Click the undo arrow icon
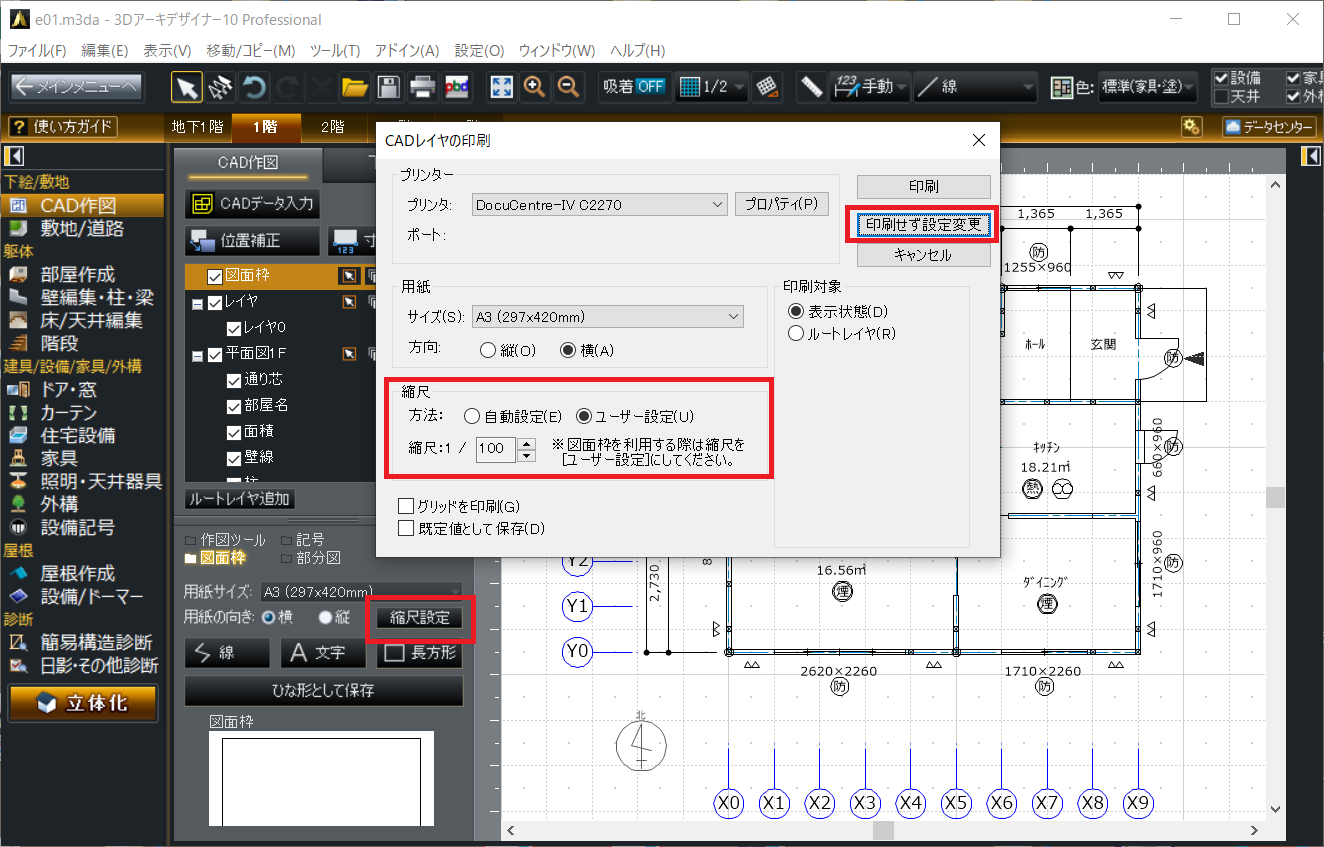The height and width of the screenshot is (847, 1324). [254, 87]
